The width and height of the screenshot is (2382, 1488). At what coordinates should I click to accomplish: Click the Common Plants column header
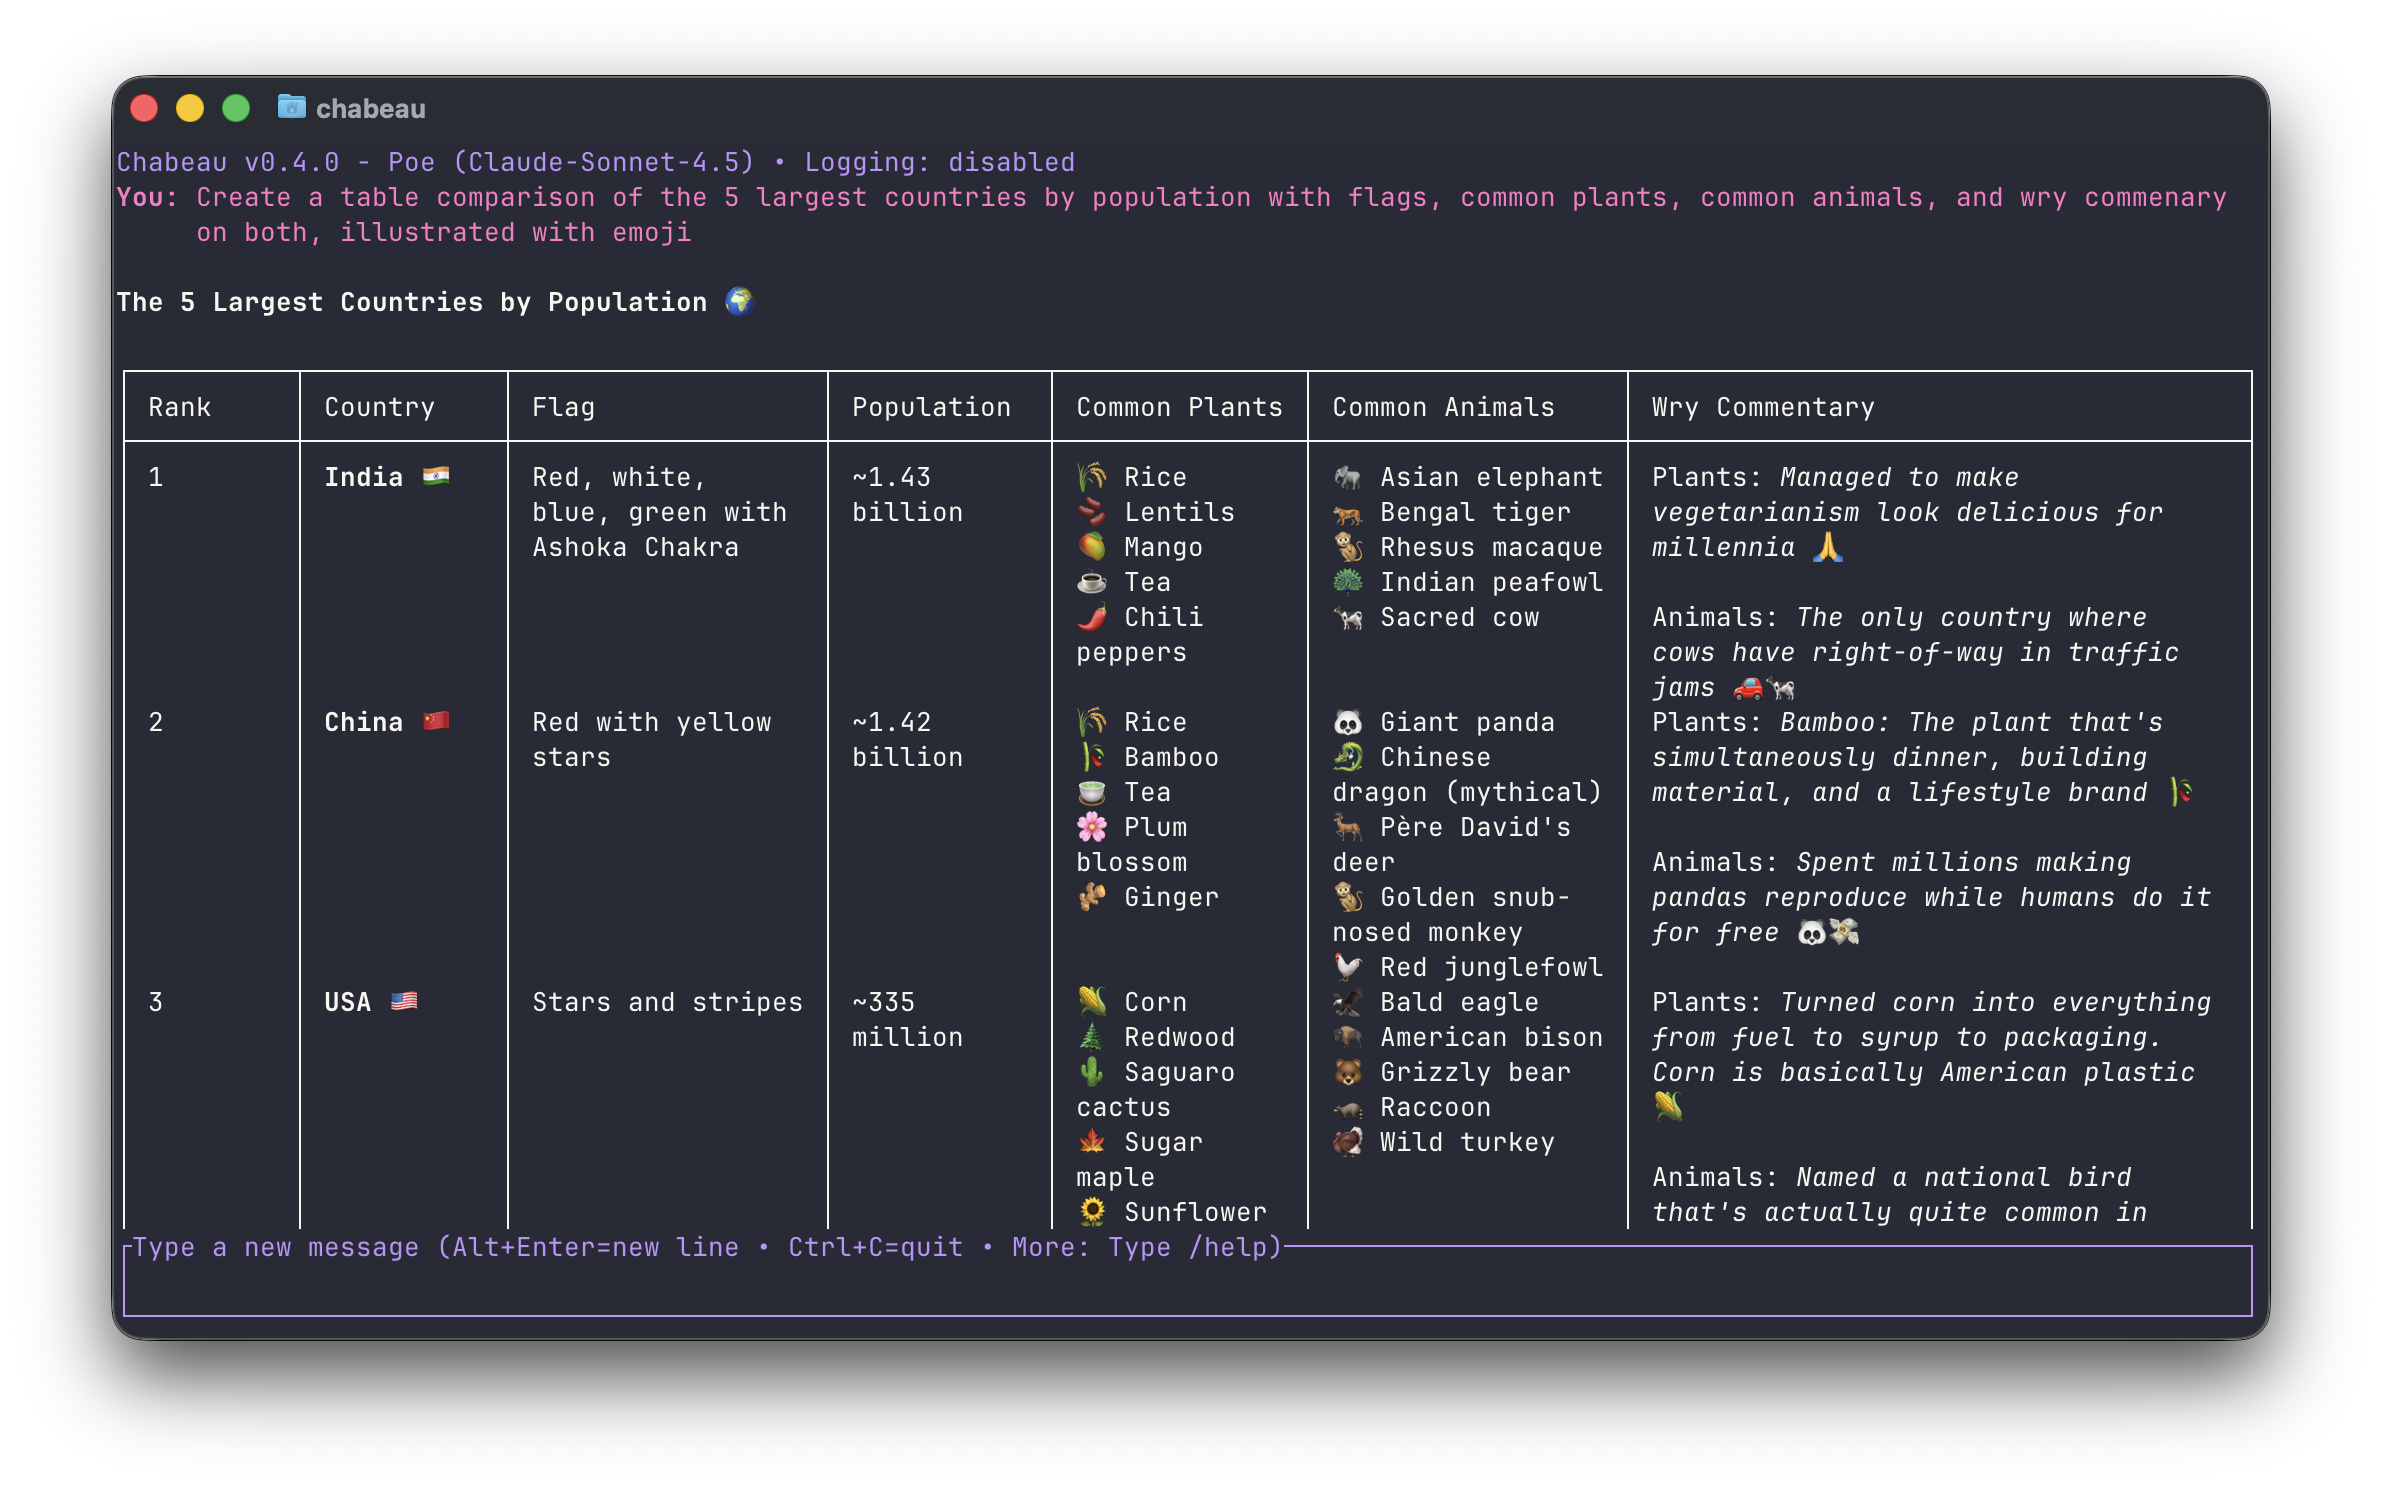point(1179,407)
